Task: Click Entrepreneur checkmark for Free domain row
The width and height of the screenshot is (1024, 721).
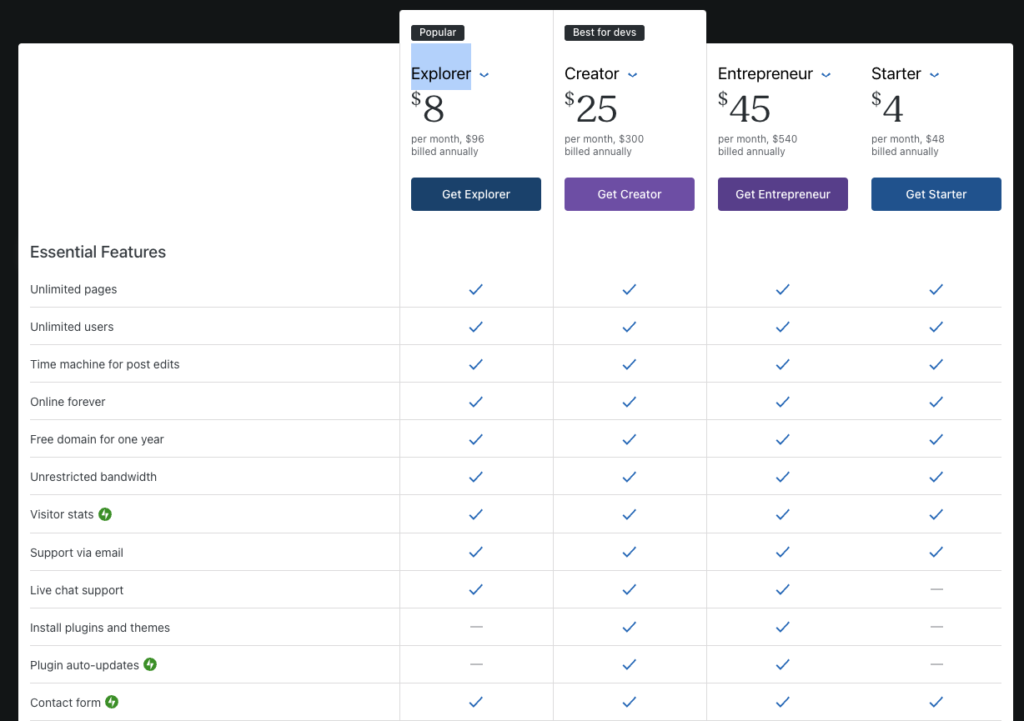Action: 783,439
